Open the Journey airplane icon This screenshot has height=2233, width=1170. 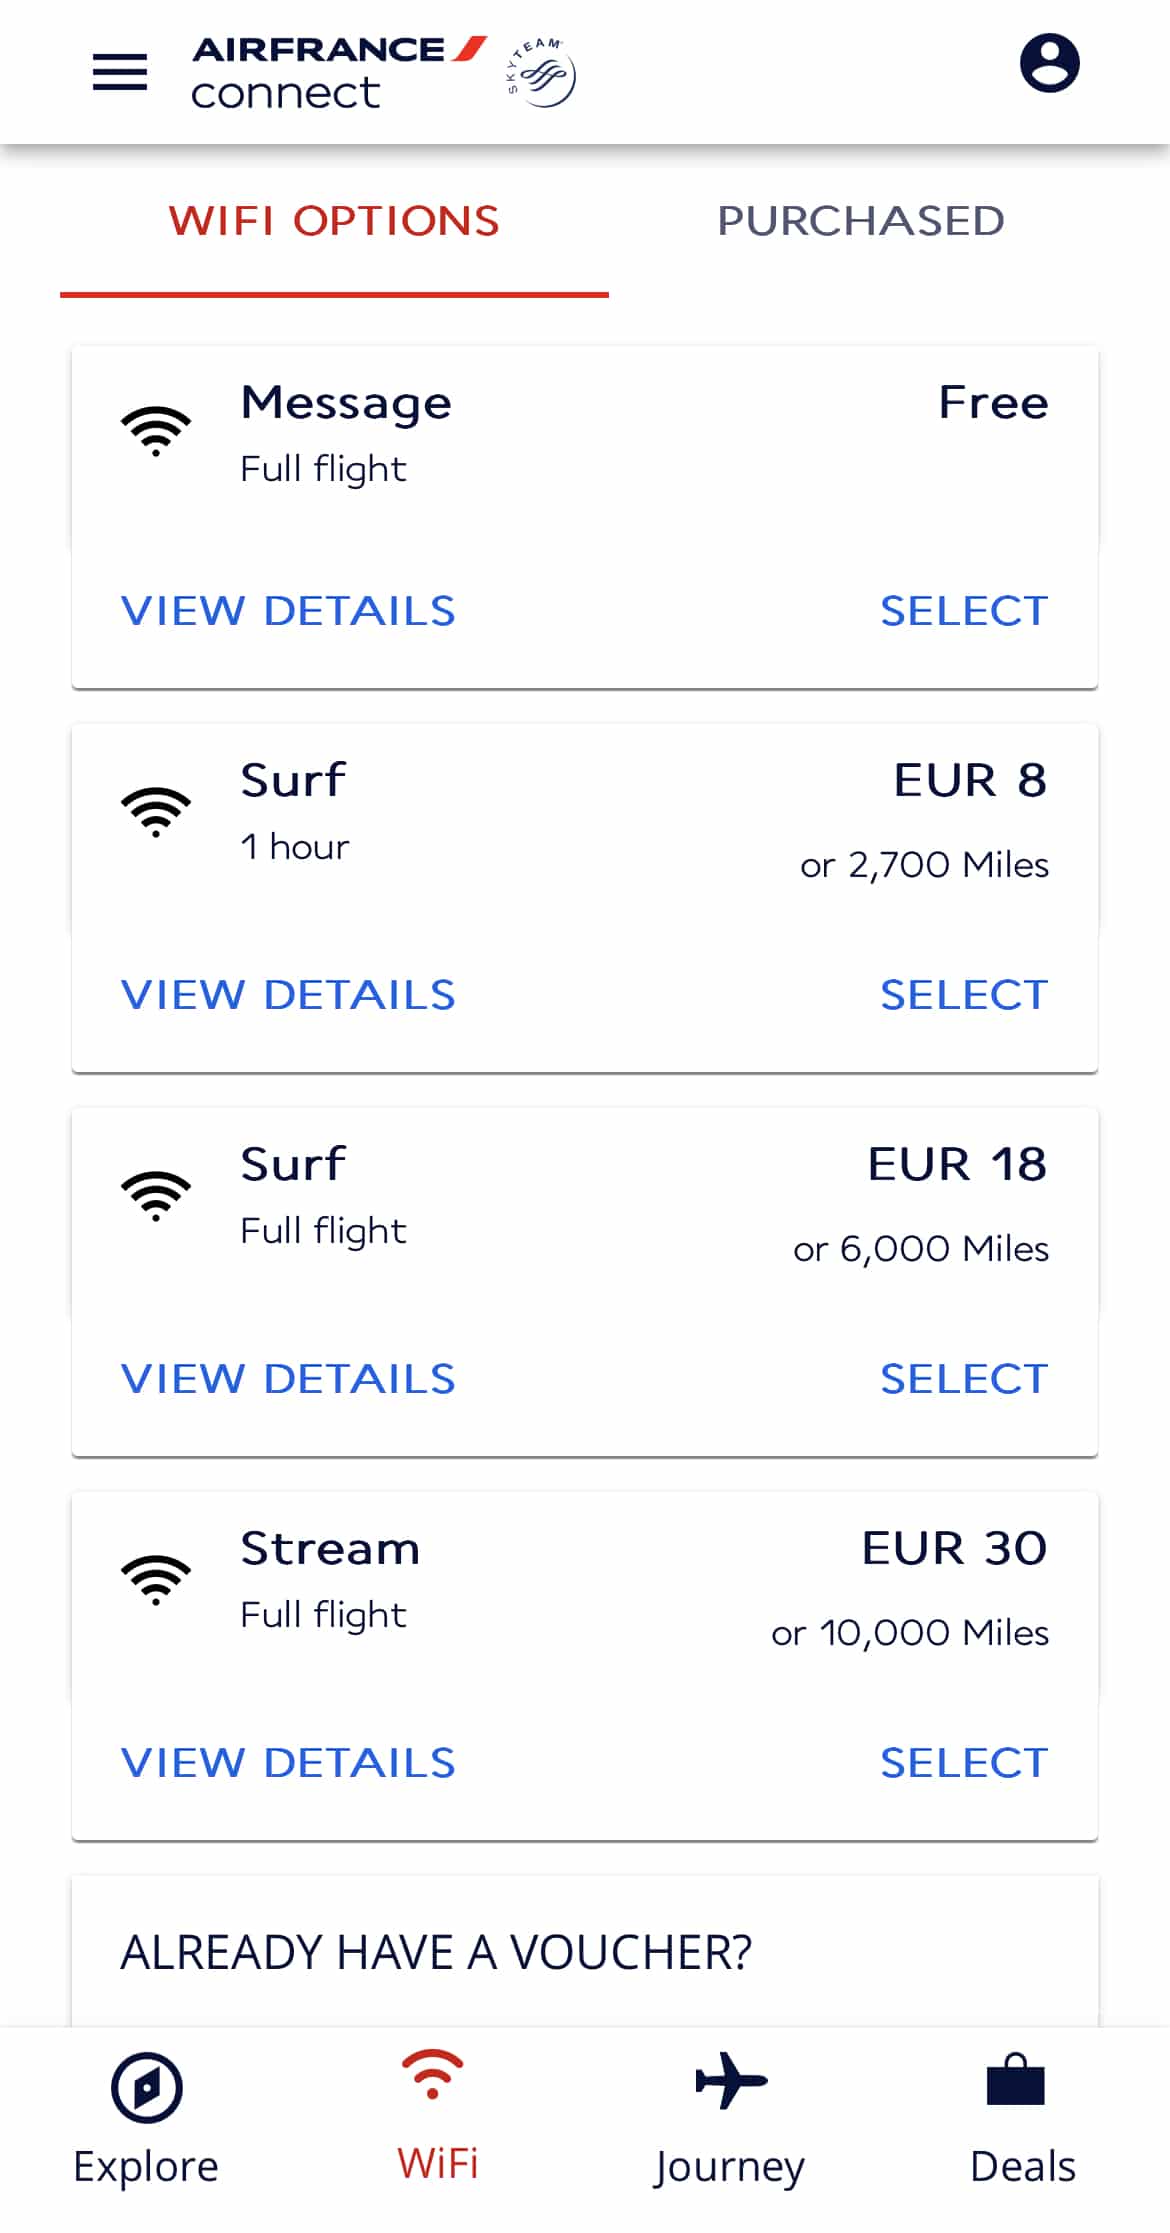tap(731, 2082)
